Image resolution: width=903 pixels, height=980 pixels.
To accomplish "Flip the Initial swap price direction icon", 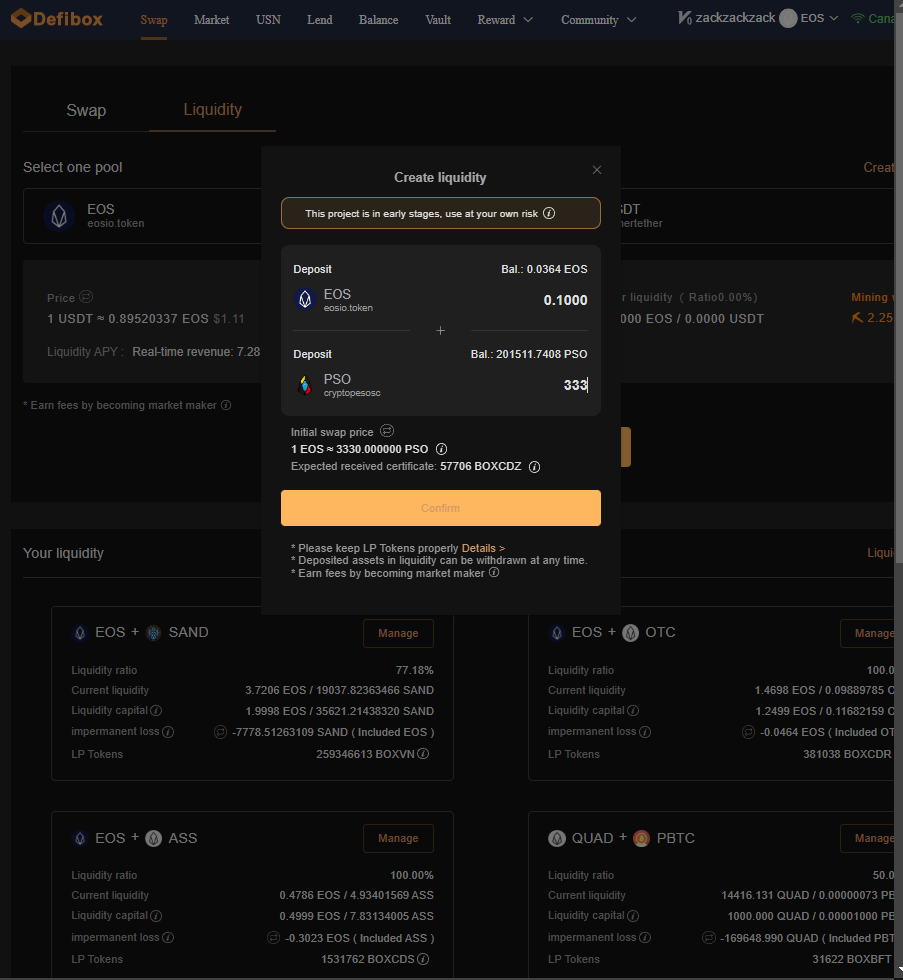I will (x=387, y=431).
